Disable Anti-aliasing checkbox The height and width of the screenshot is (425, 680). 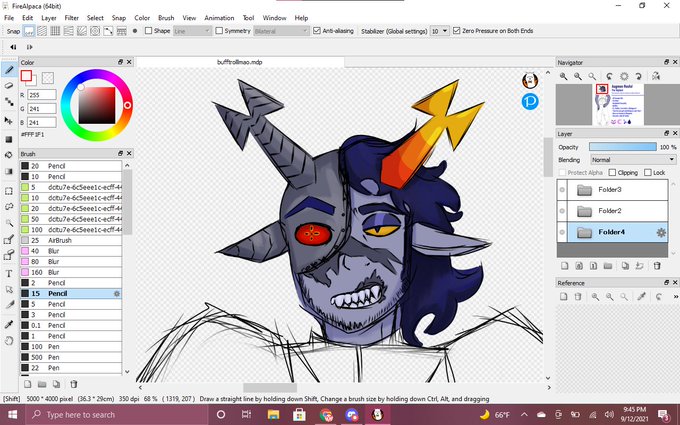317,31
